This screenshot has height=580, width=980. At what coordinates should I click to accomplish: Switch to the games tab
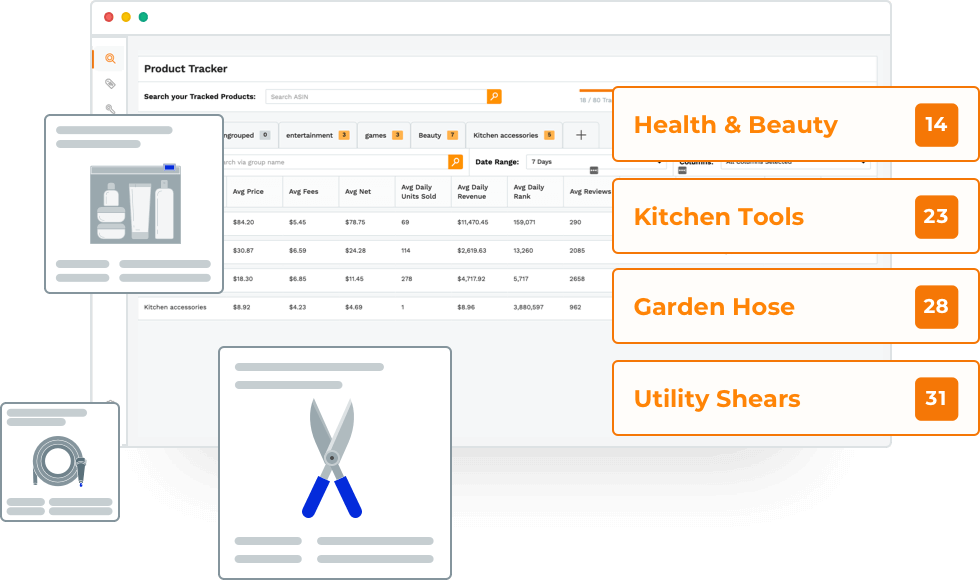(384, 135)
